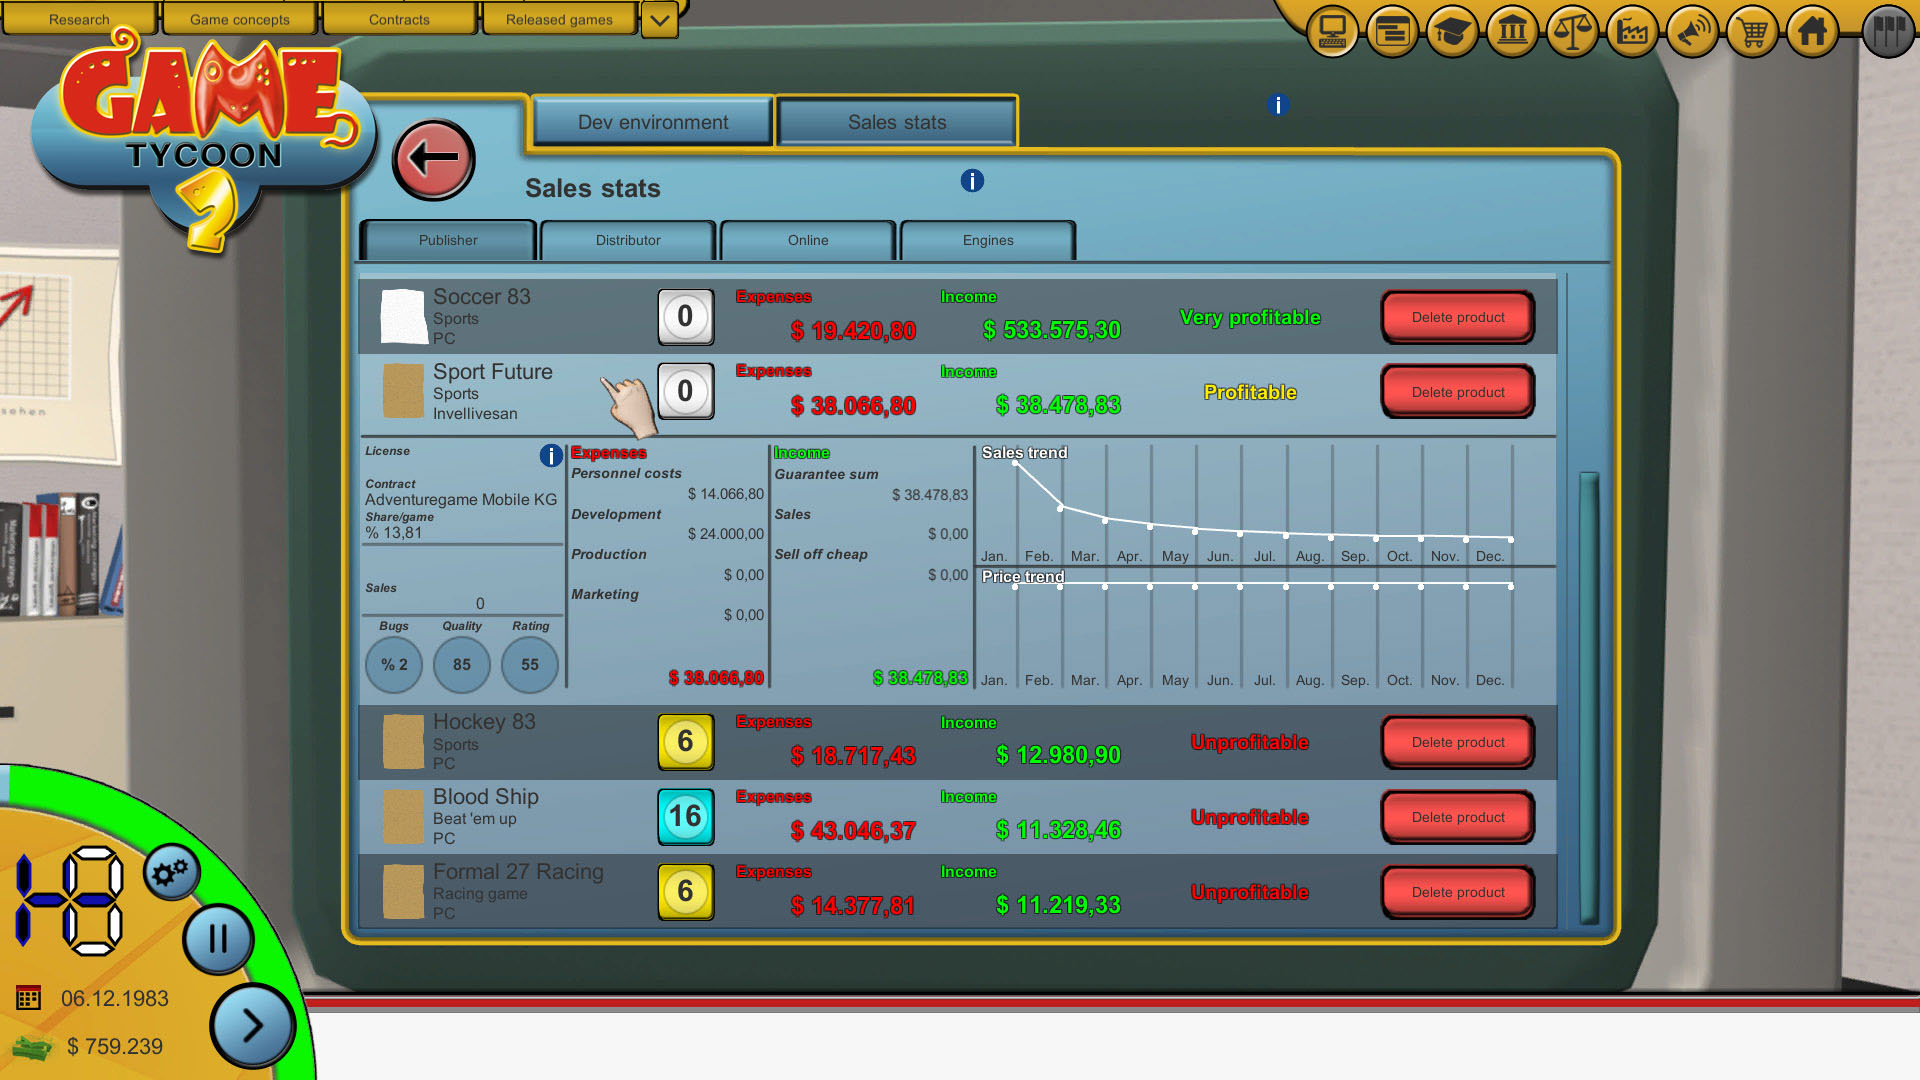The image size is (1920, 1080).
Task: Switch to the Dev environment tab
Action: coord(652,121)
